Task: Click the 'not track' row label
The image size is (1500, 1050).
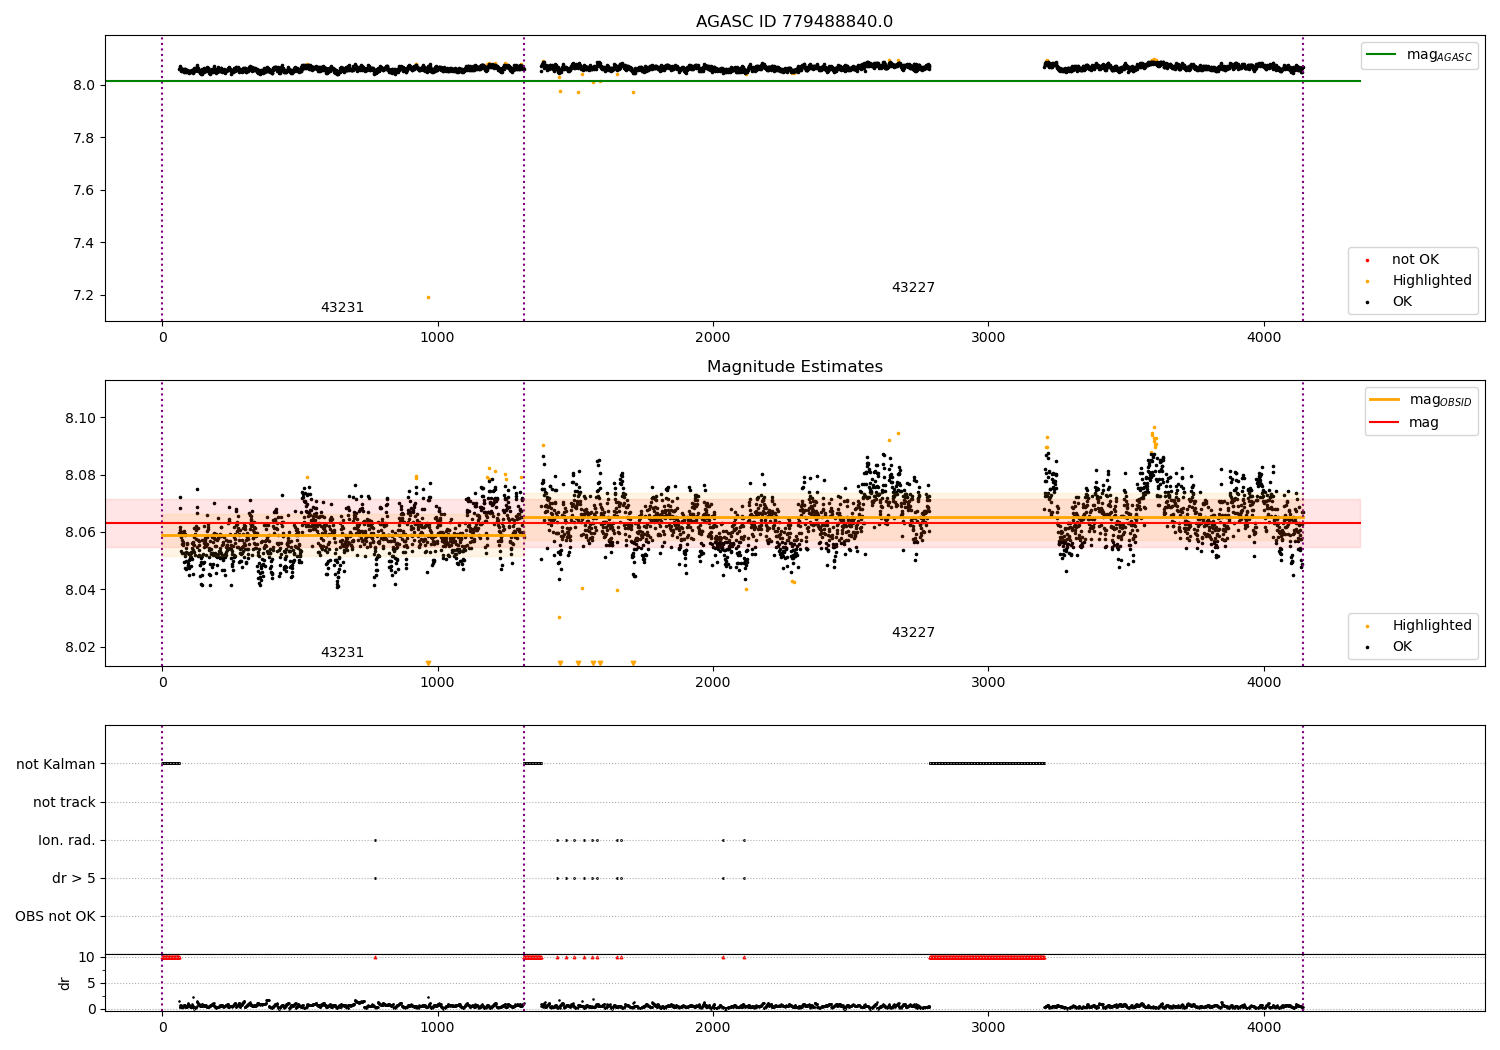Action: coord(64,803)
